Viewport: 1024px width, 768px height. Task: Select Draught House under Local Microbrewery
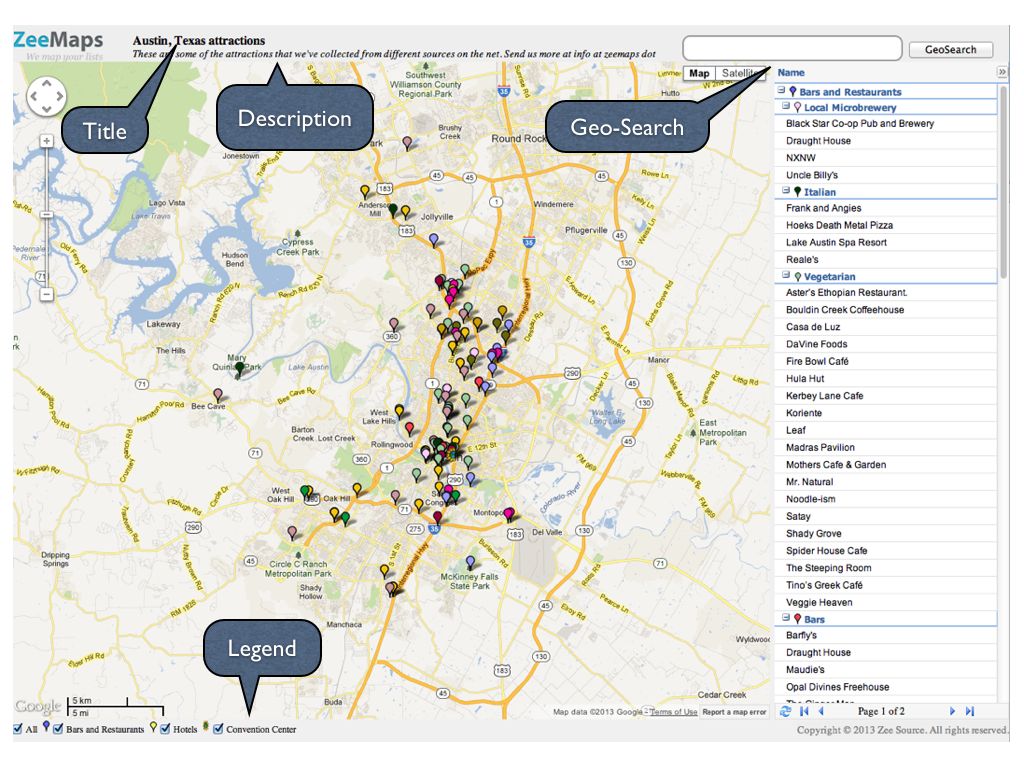point(886,141)
